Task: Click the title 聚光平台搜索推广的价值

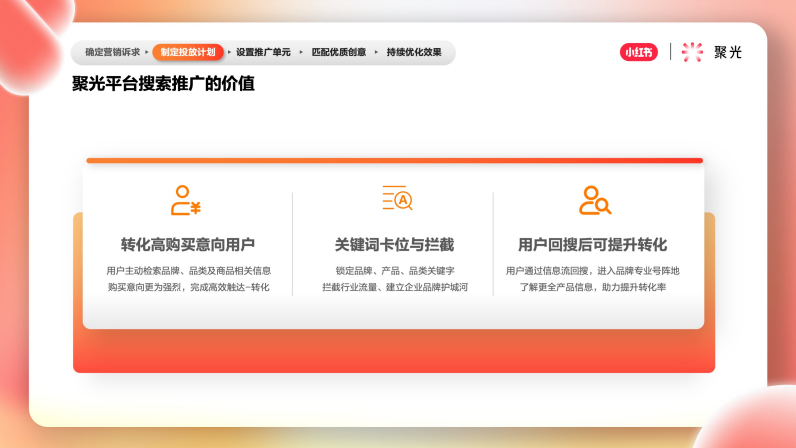Action: (163, 84)
